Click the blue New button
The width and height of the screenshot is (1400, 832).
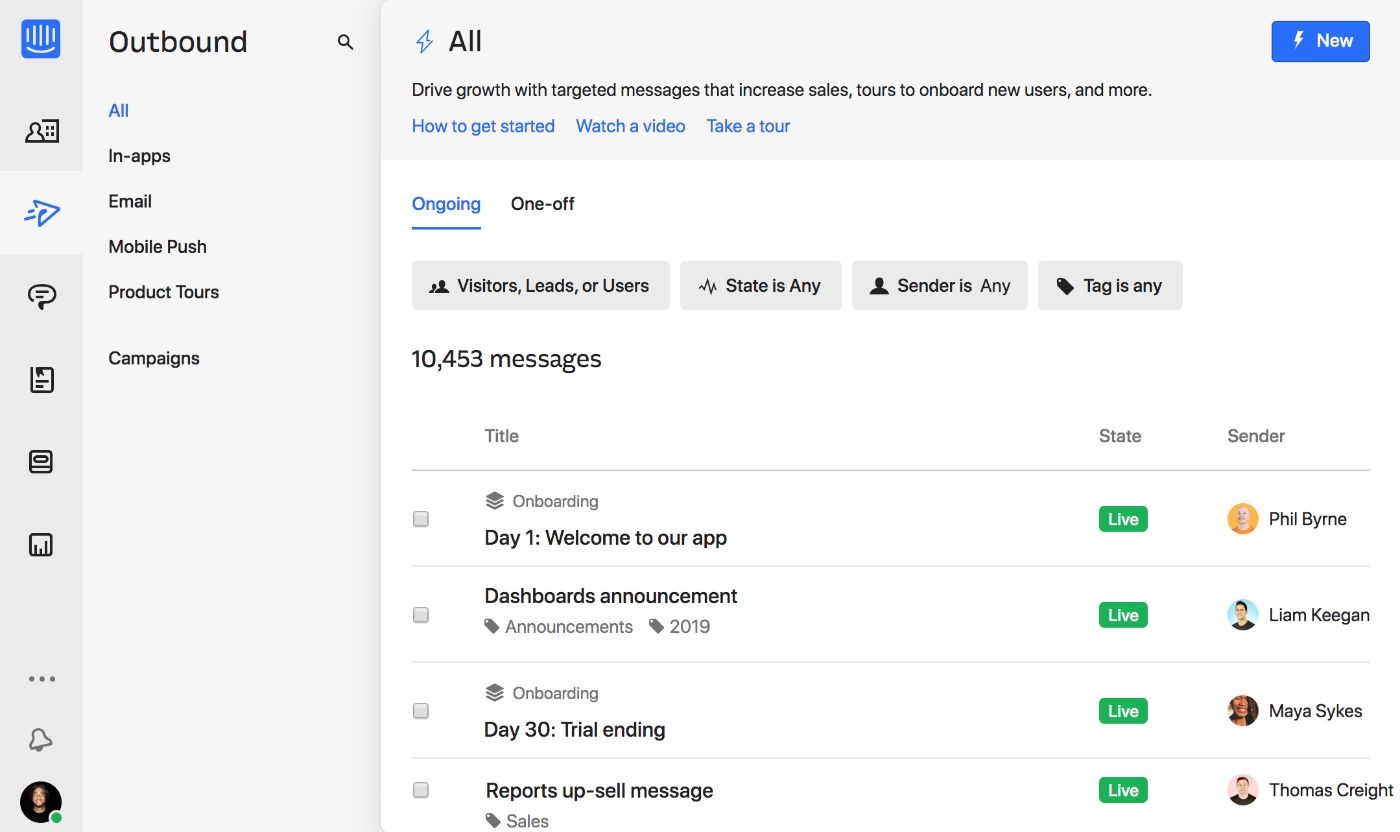point(1320,41)
